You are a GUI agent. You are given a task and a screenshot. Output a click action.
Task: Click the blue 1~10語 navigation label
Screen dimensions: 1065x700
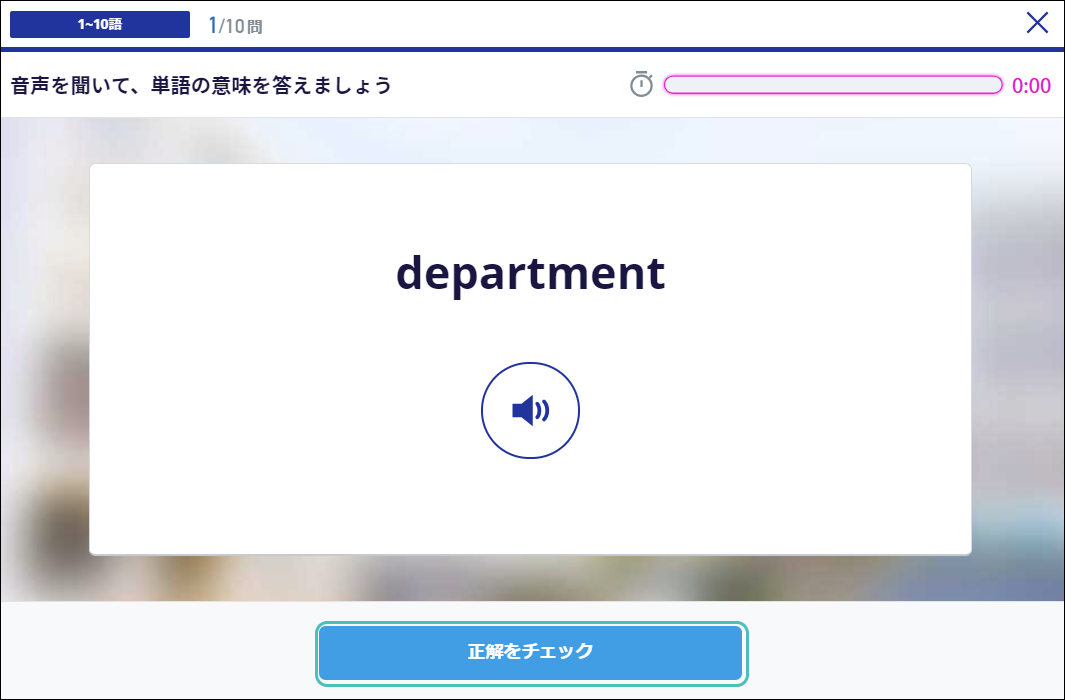99,24
